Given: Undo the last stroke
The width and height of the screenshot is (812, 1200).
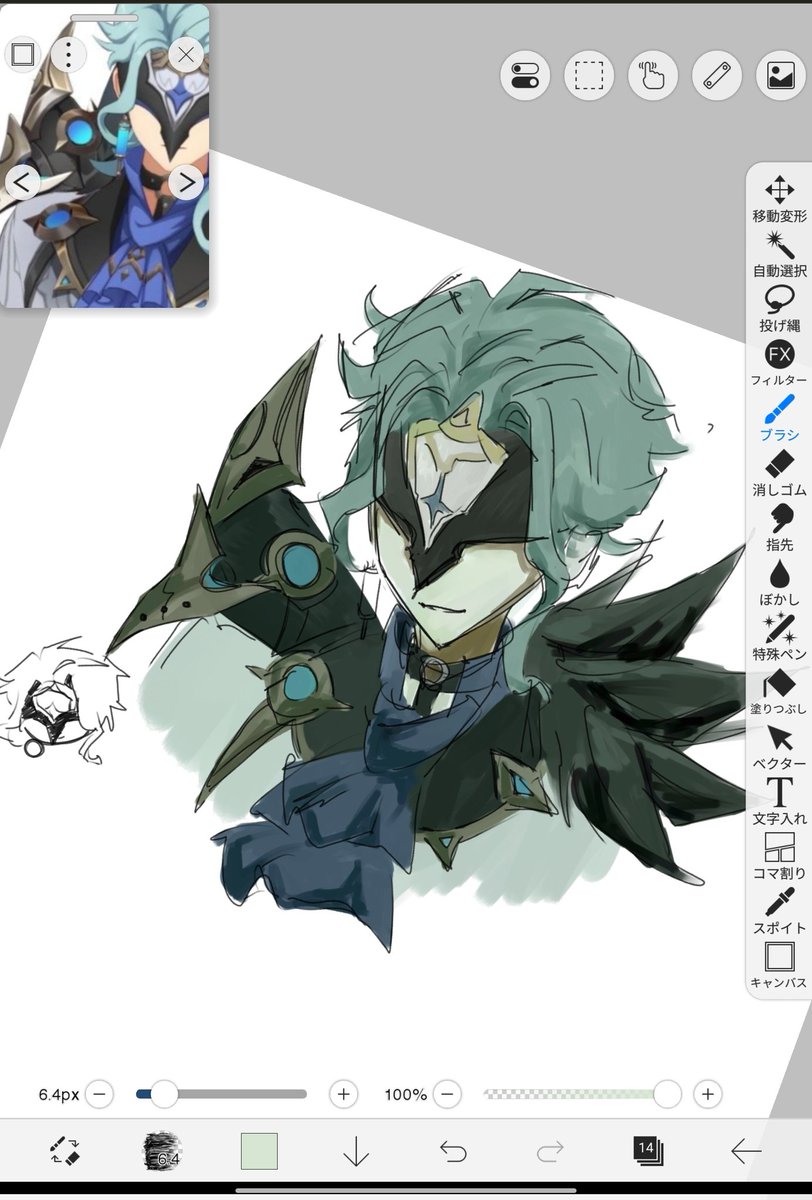Looking at the screenshot, I should pos(453,1152).
